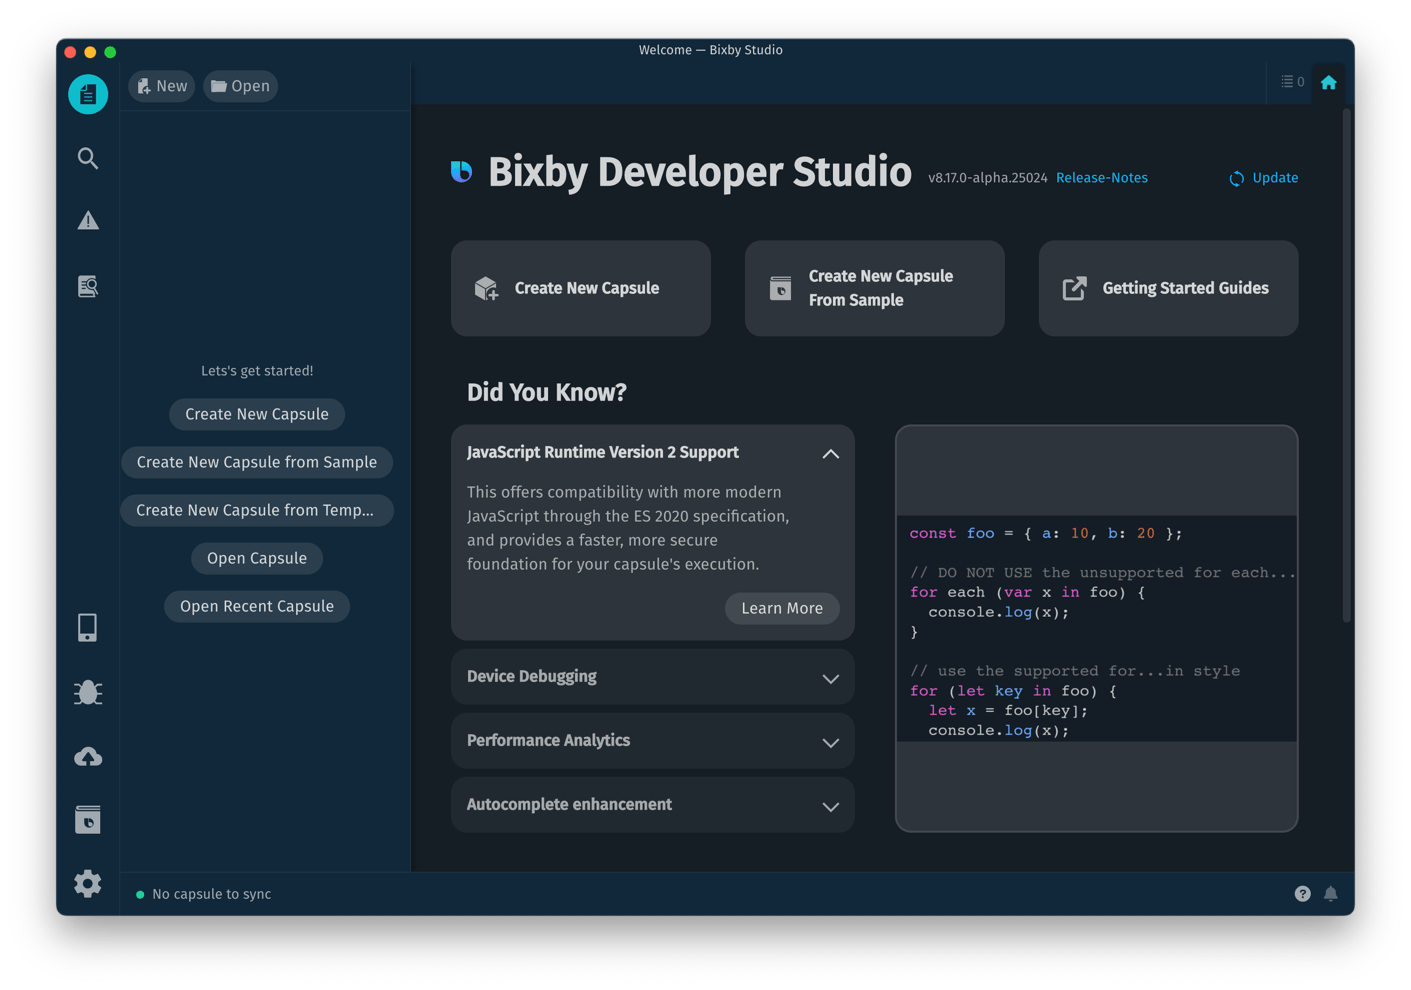Click the Learn More button
The image size is (1411, 990).
(x=782, y=608)
